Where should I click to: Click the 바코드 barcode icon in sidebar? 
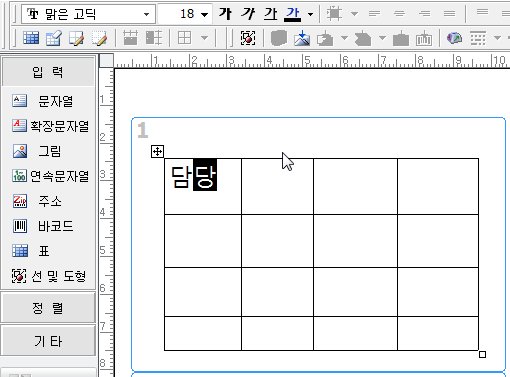tap(20, 226)
